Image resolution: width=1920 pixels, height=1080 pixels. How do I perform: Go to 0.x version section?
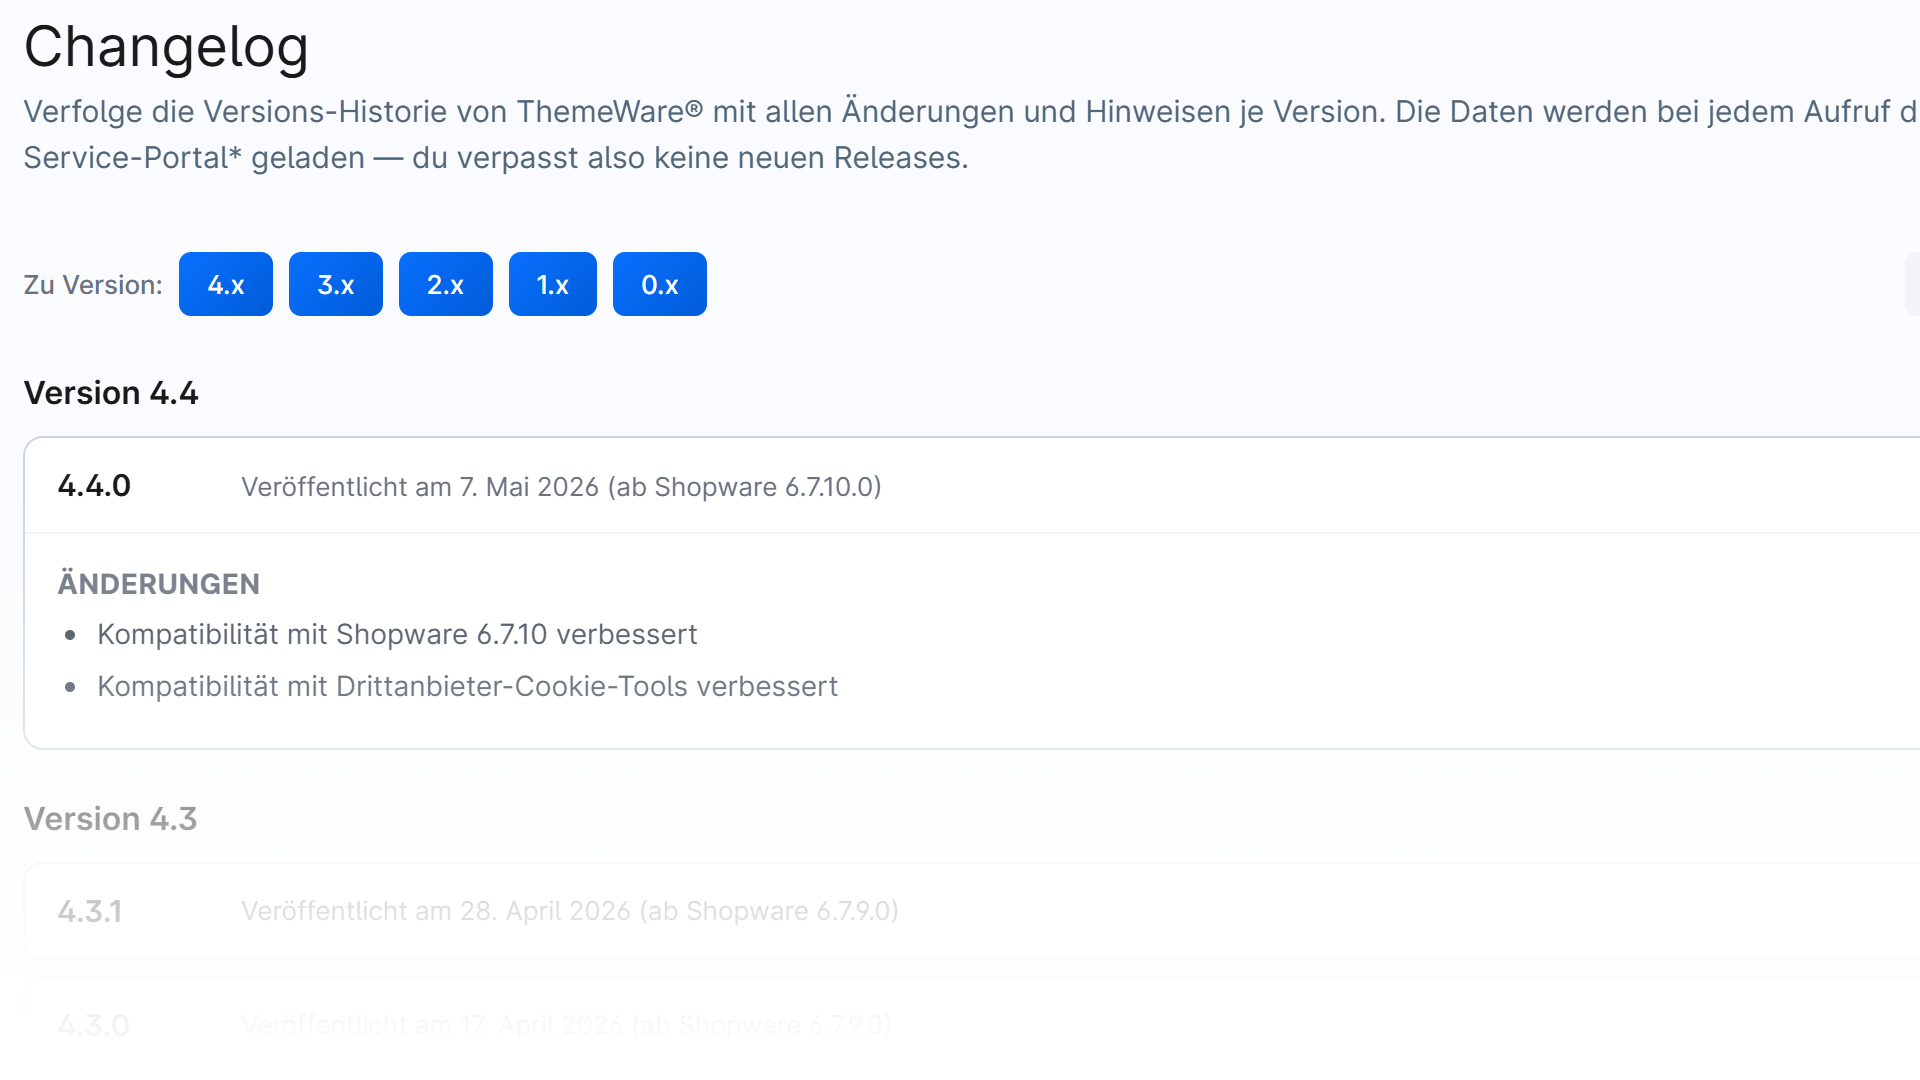click(660, 284)
